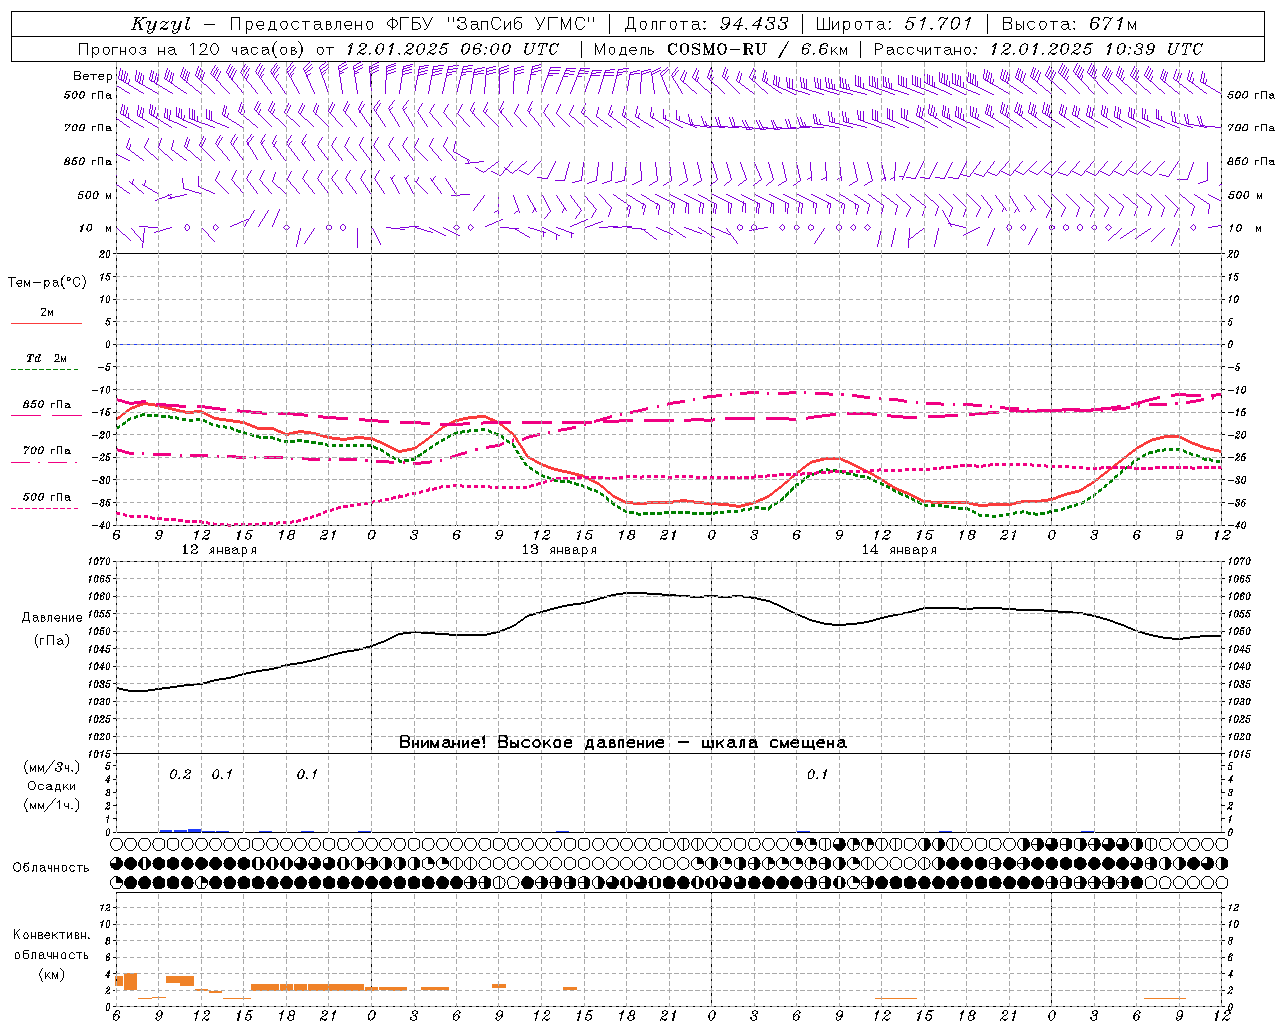Click the (гПа) unit under Давление
This screenshot has height=1024, width=1280.
(52, 640)
